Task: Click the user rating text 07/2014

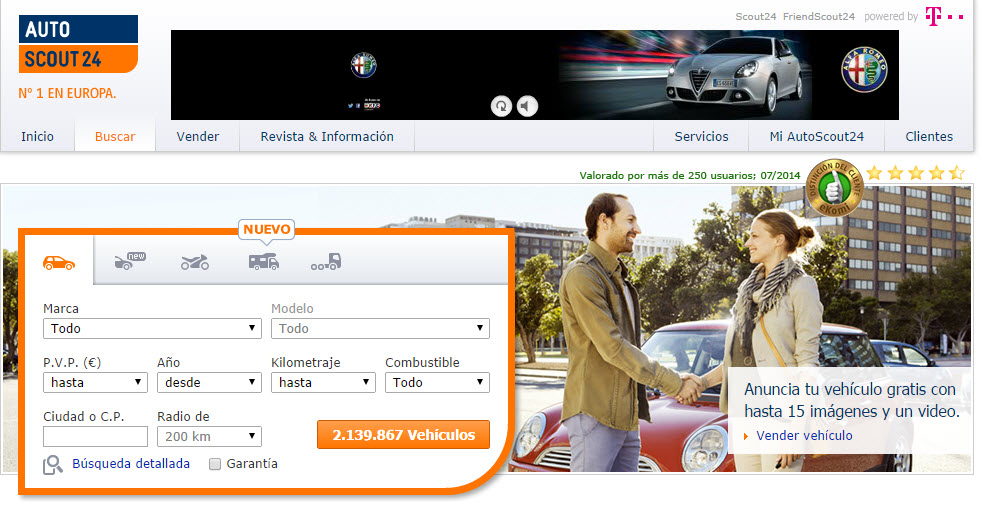Action: coord(689,176)
